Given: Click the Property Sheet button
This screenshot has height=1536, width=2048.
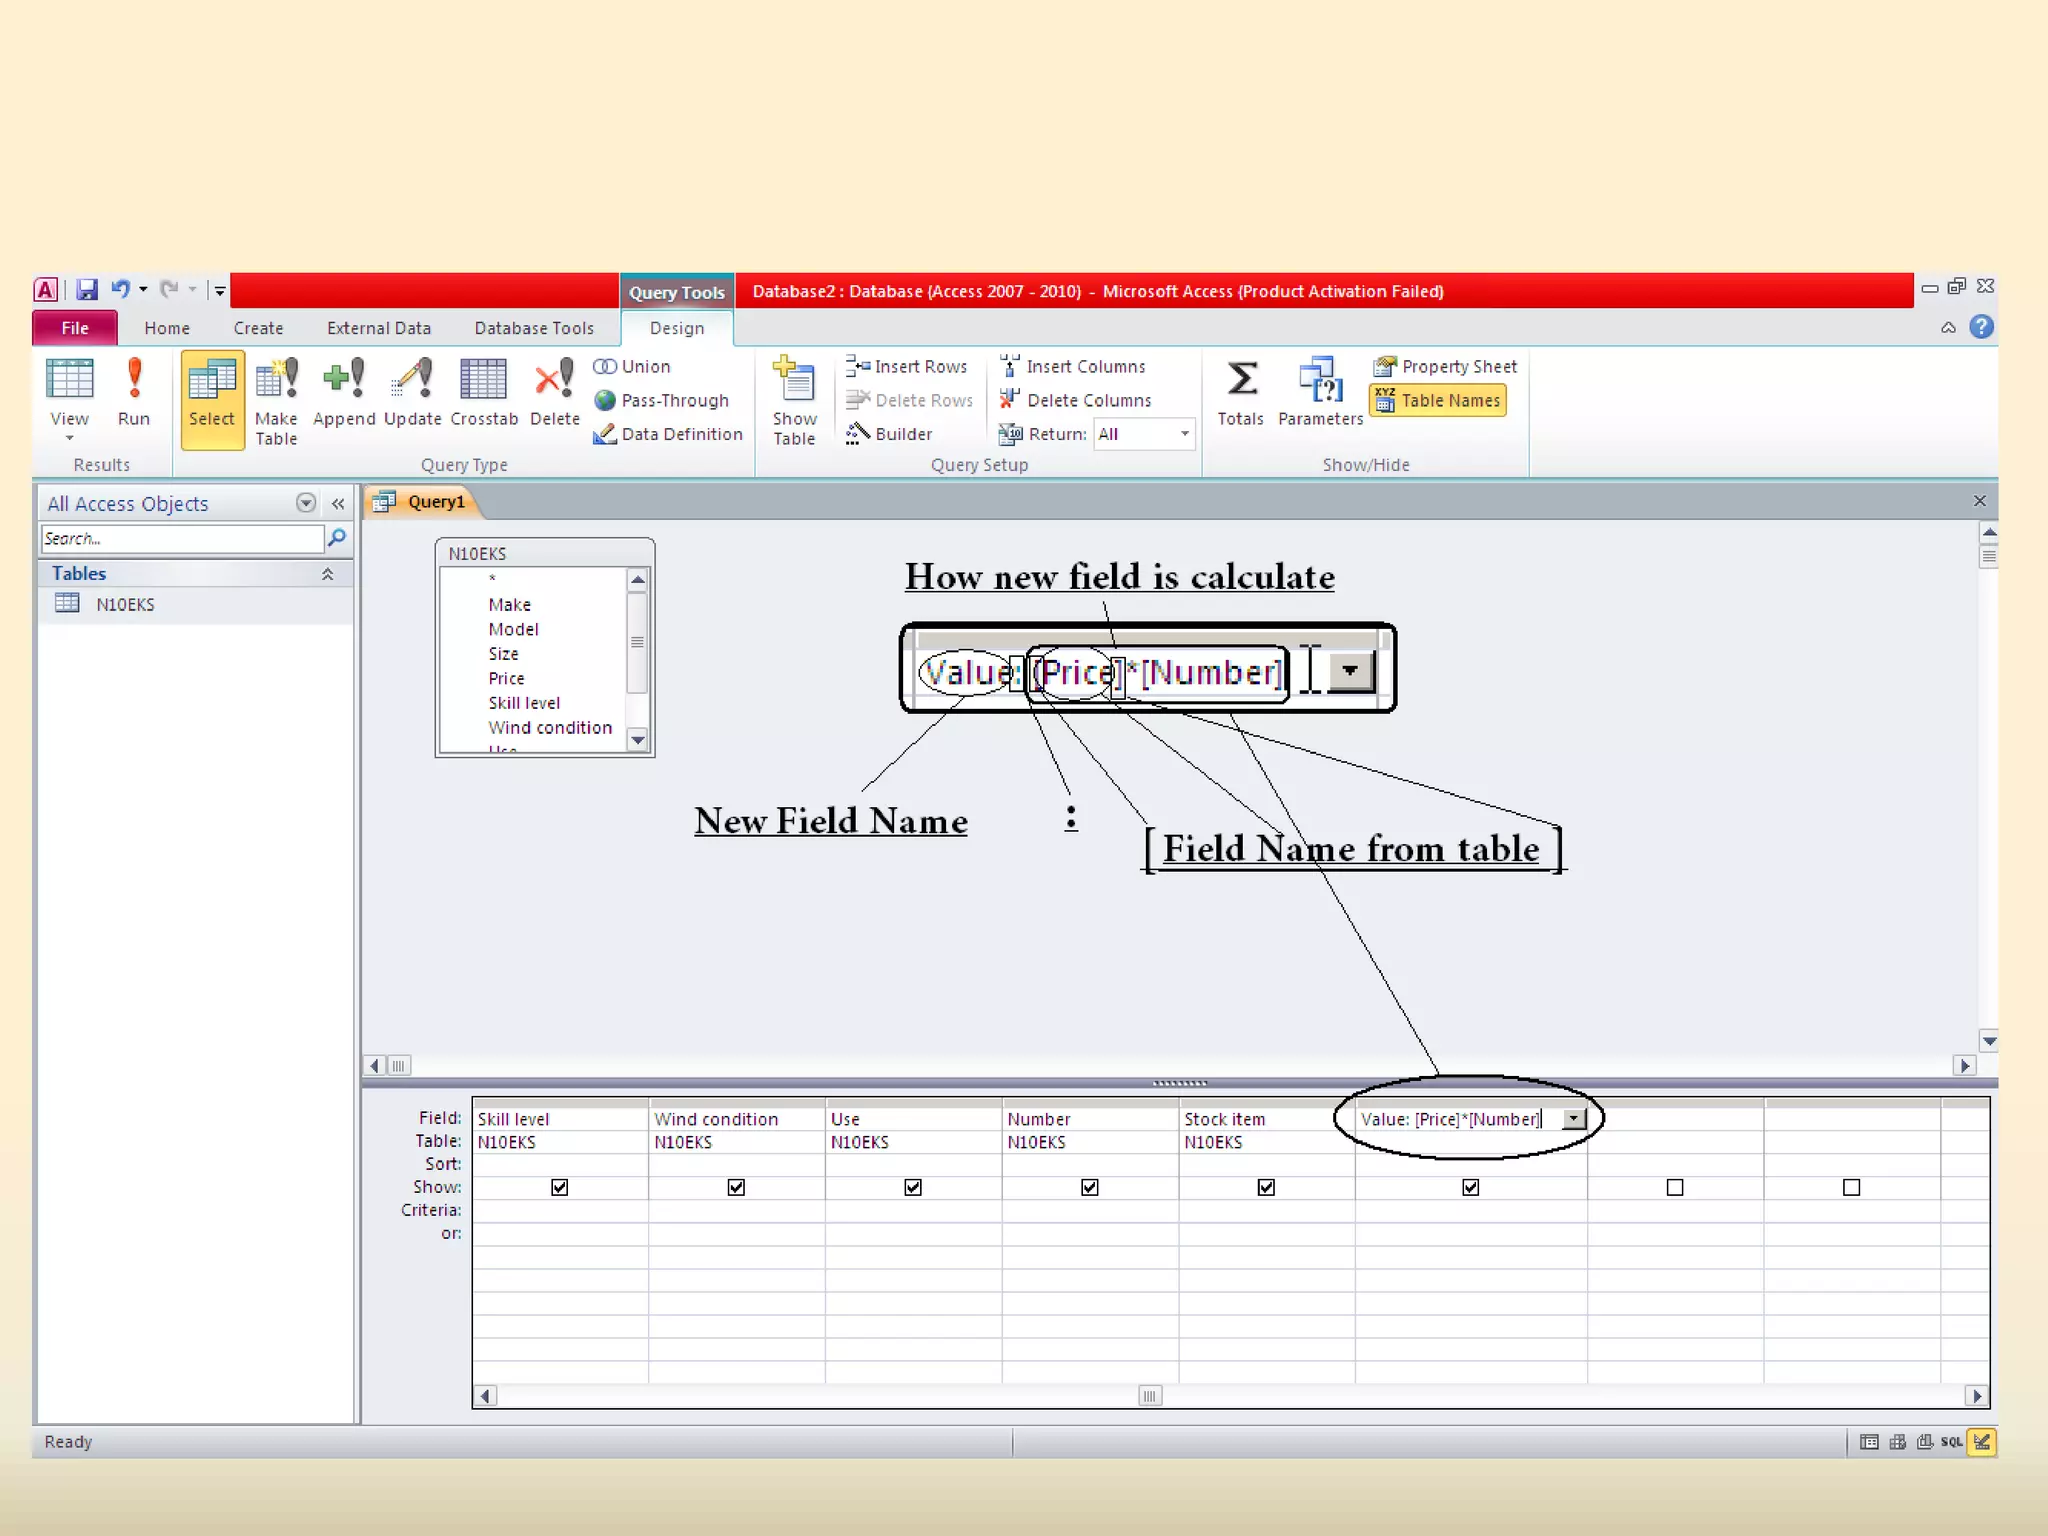Looking at the screenshot, I should tap(1446, 367).
